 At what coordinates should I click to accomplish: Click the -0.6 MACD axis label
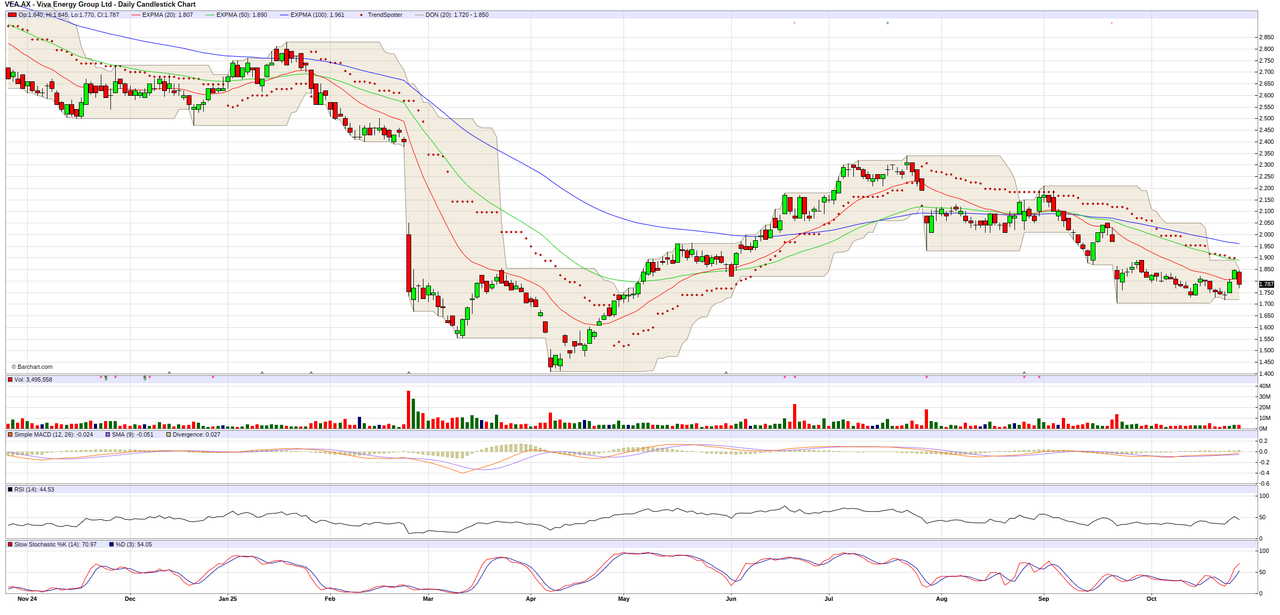[1263, 483]
